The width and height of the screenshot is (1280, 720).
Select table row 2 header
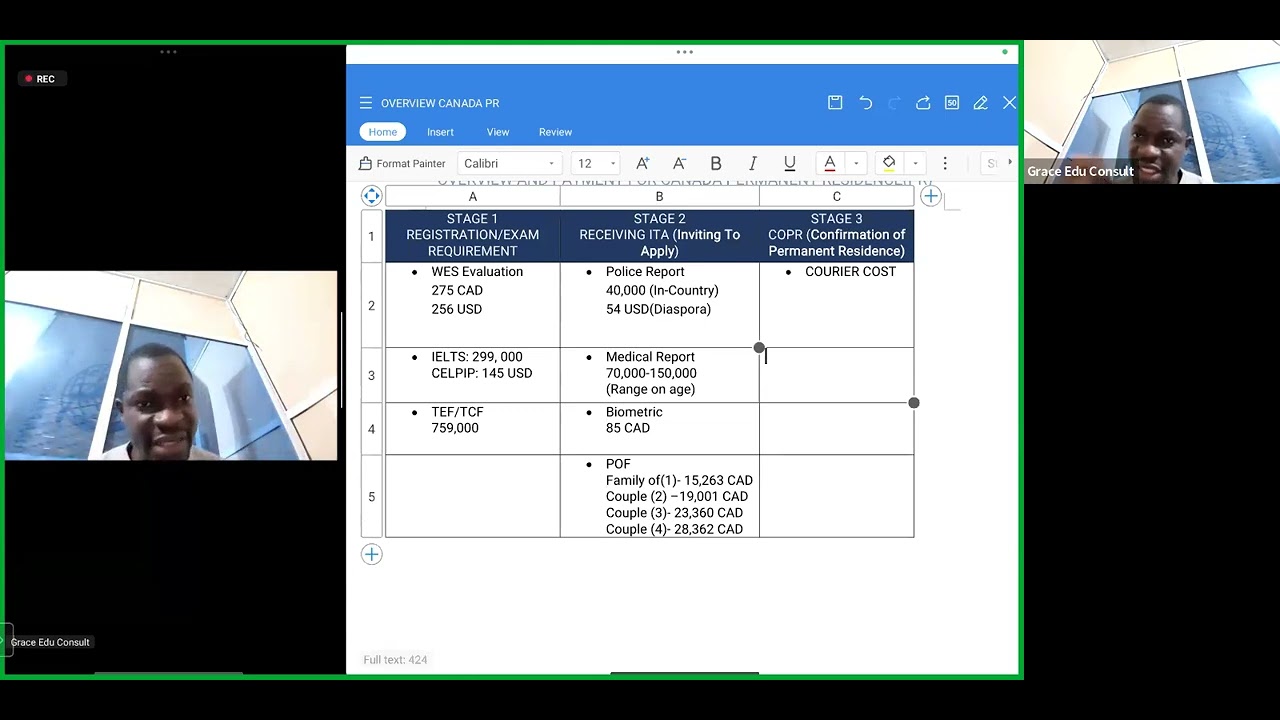(372, 305)
